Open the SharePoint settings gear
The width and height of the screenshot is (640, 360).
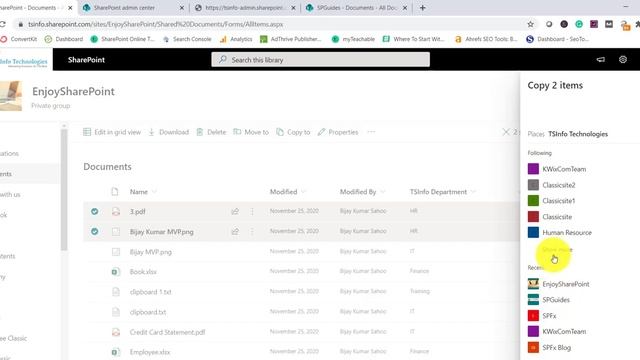(x=622, y=60)
